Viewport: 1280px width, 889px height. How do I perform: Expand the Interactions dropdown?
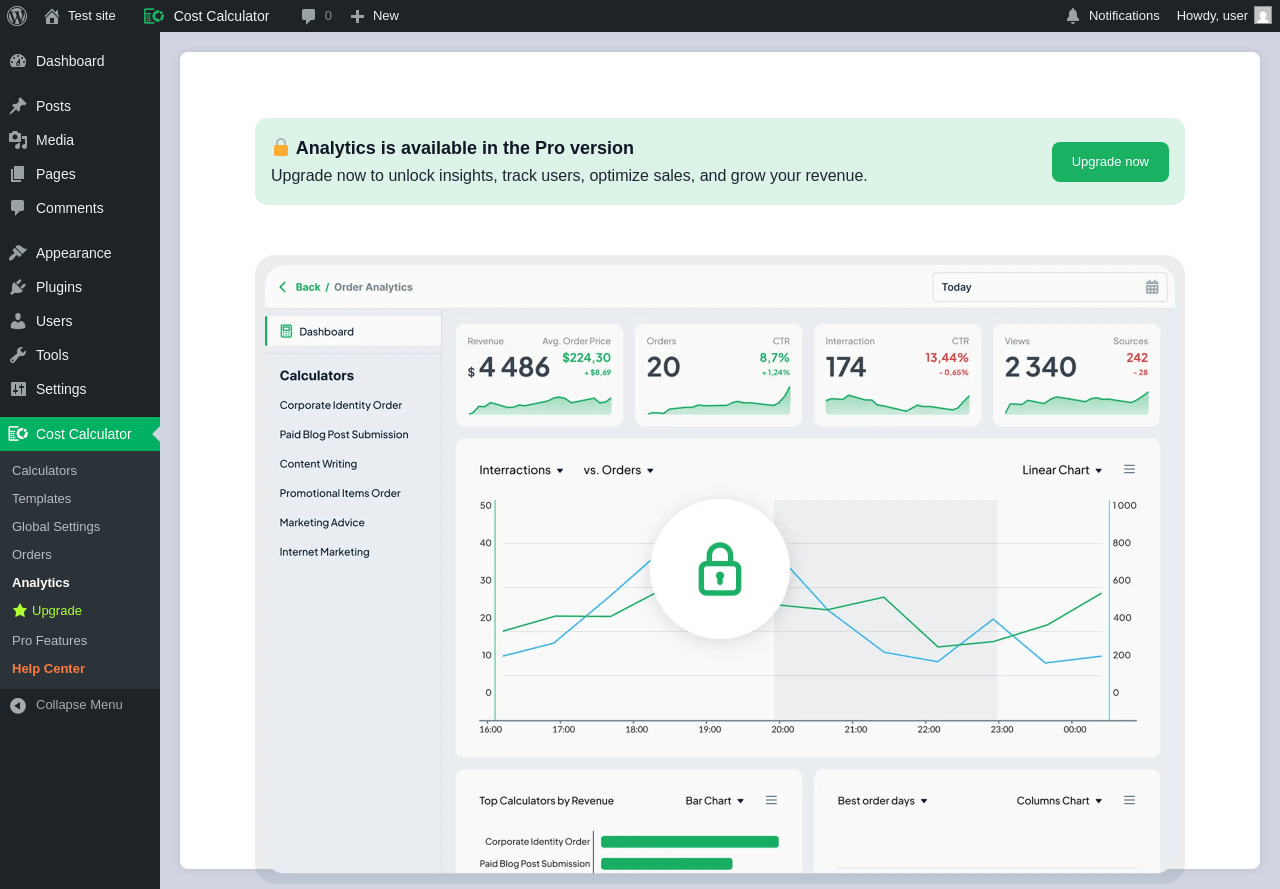(521, 470)
